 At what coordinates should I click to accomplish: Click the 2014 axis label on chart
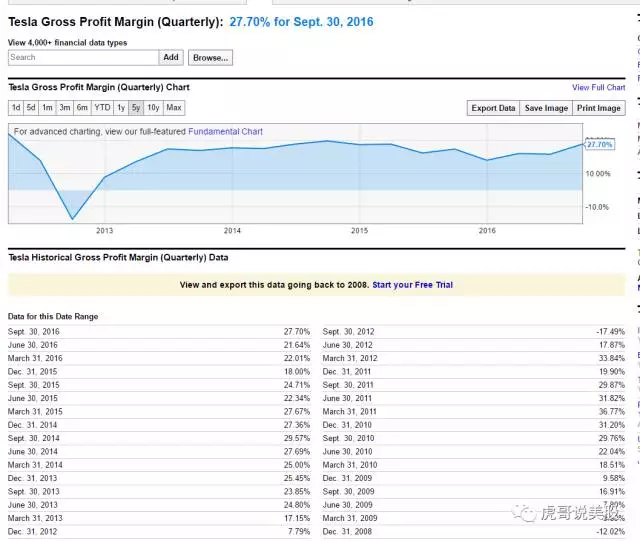click(232, 231)
